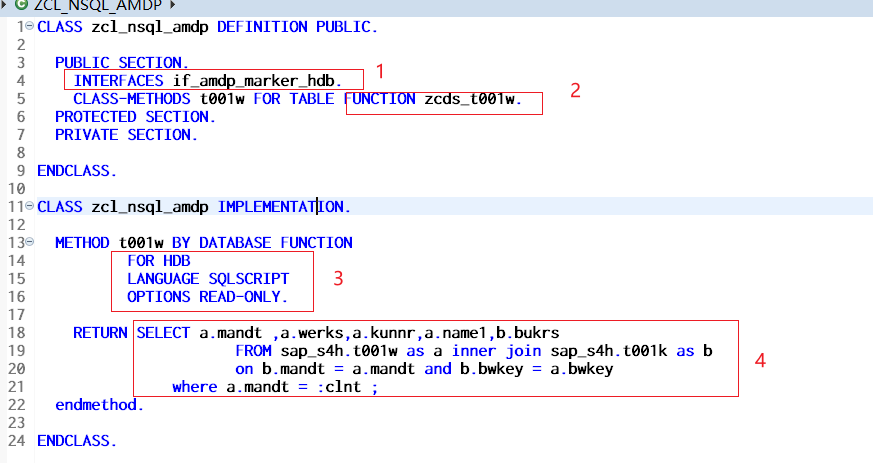Click 'b.bukrs' column on line 18
873x463 pixels.
[x=528, y=333]
